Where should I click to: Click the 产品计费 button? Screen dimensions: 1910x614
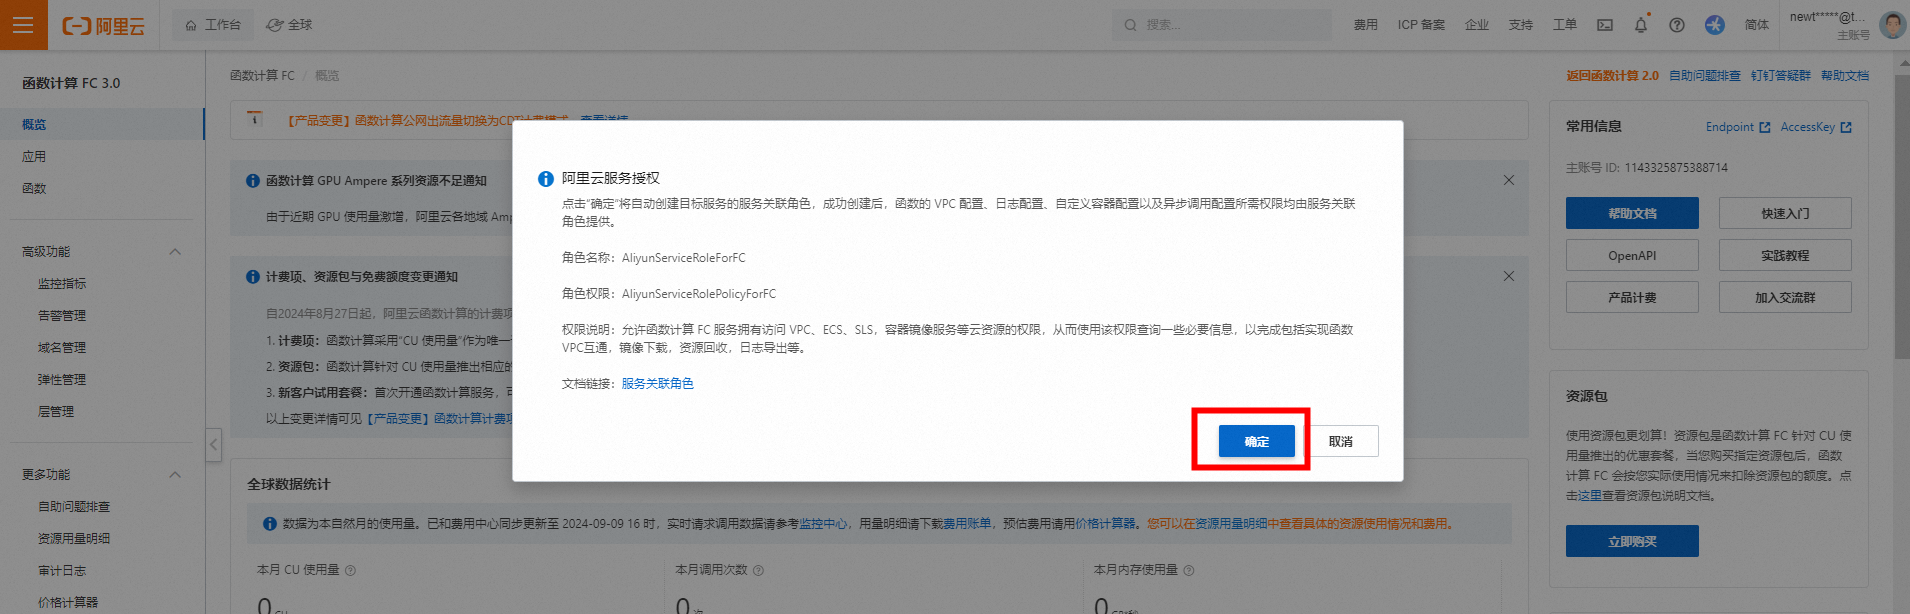pos(1632,297)
